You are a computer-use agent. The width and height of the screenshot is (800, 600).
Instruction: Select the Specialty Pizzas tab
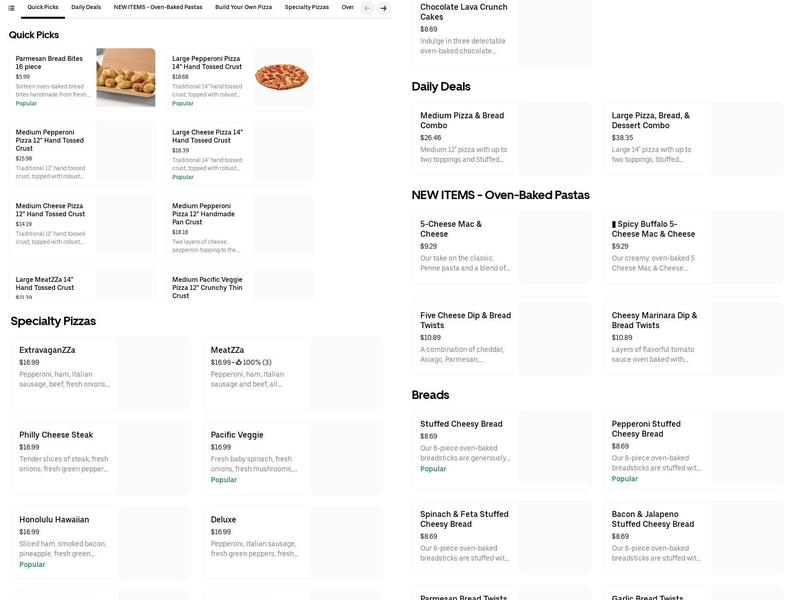(x=308, y=7)
